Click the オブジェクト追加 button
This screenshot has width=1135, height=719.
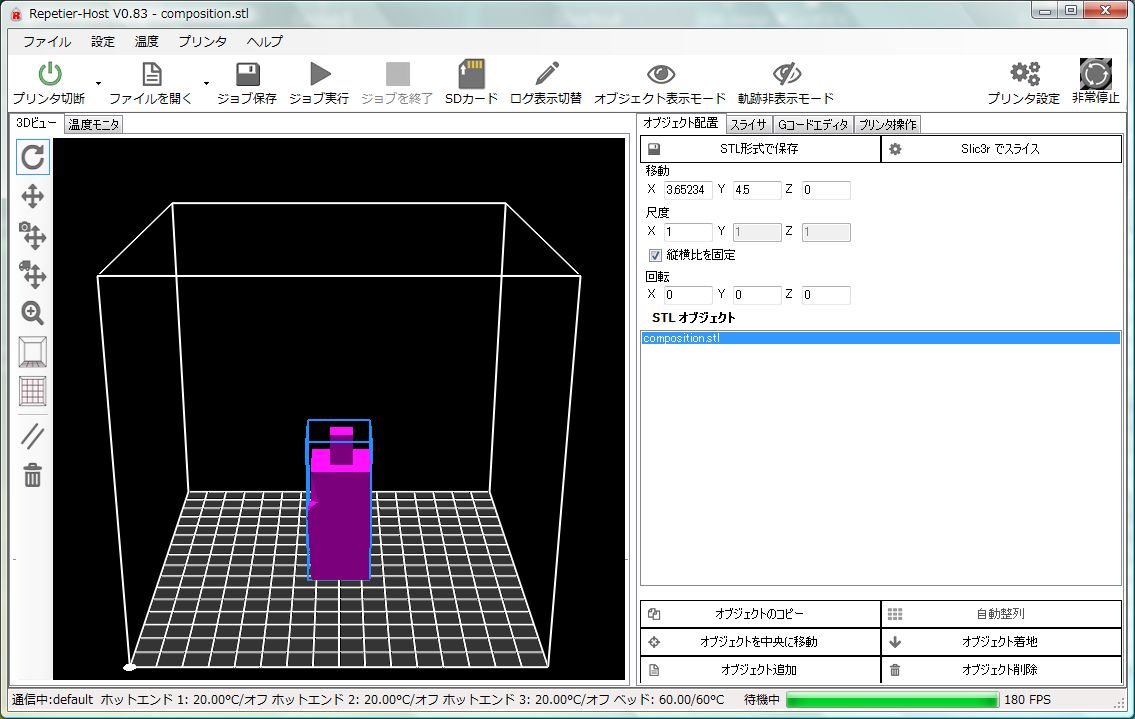tap(760, 670)
